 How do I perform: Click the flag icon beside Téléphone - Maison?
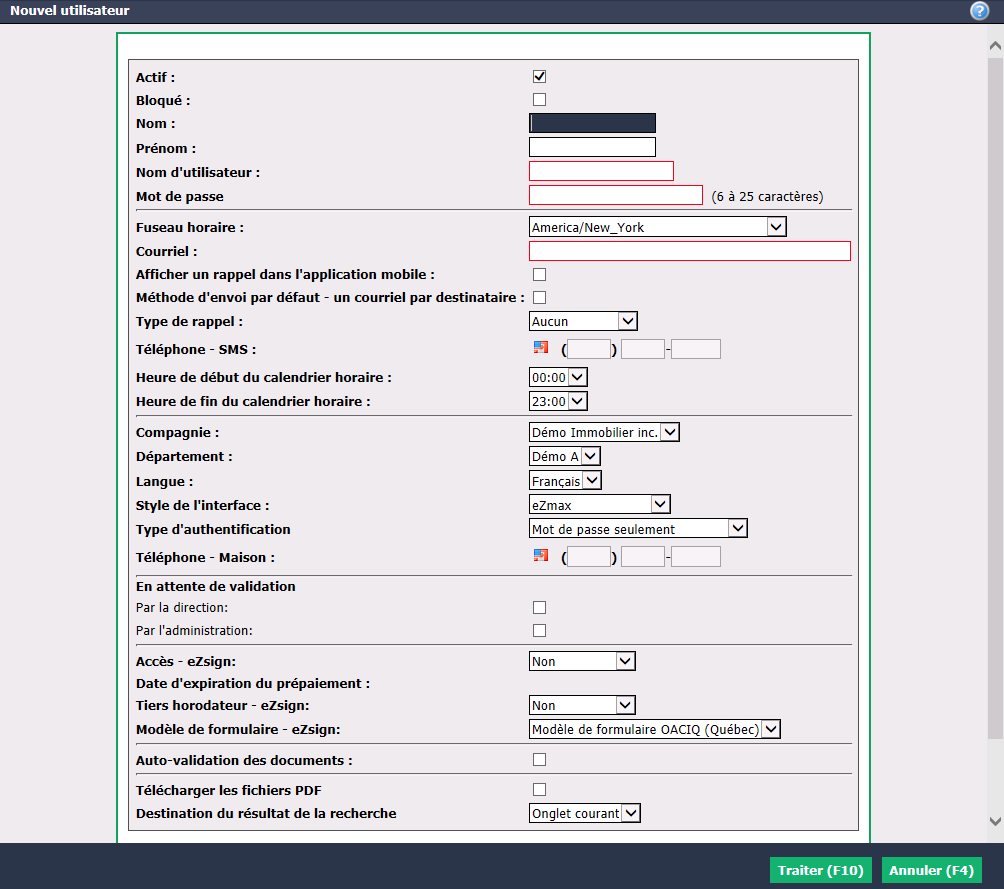click(x=541, y=555)
